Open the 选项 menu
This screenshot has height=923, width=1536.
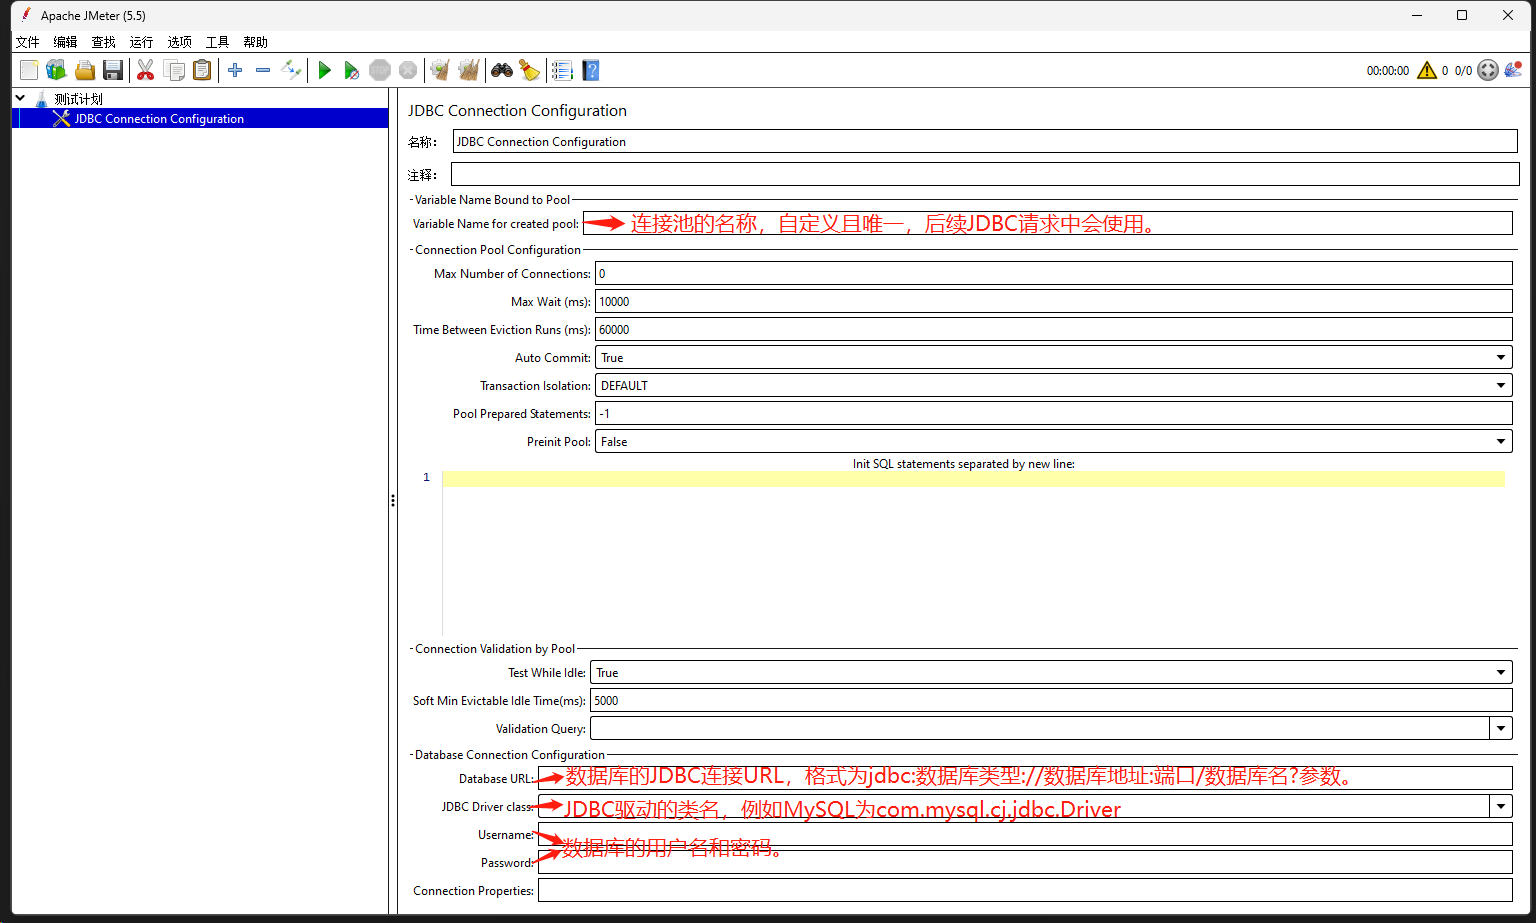coord(180,42)
